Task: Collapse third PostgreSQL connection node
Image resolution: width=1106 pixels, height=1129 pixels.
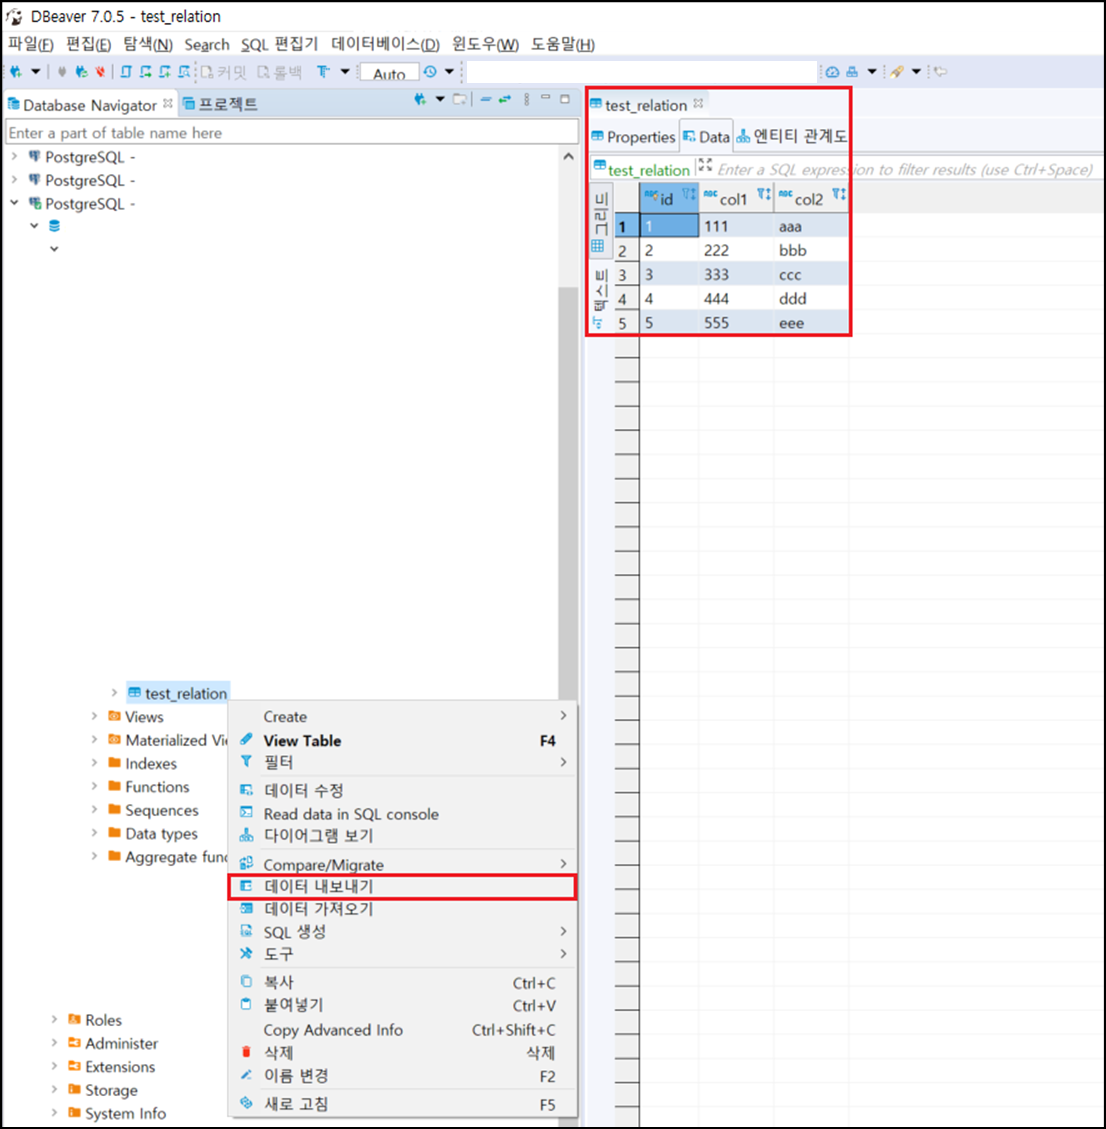Action: 14,203
